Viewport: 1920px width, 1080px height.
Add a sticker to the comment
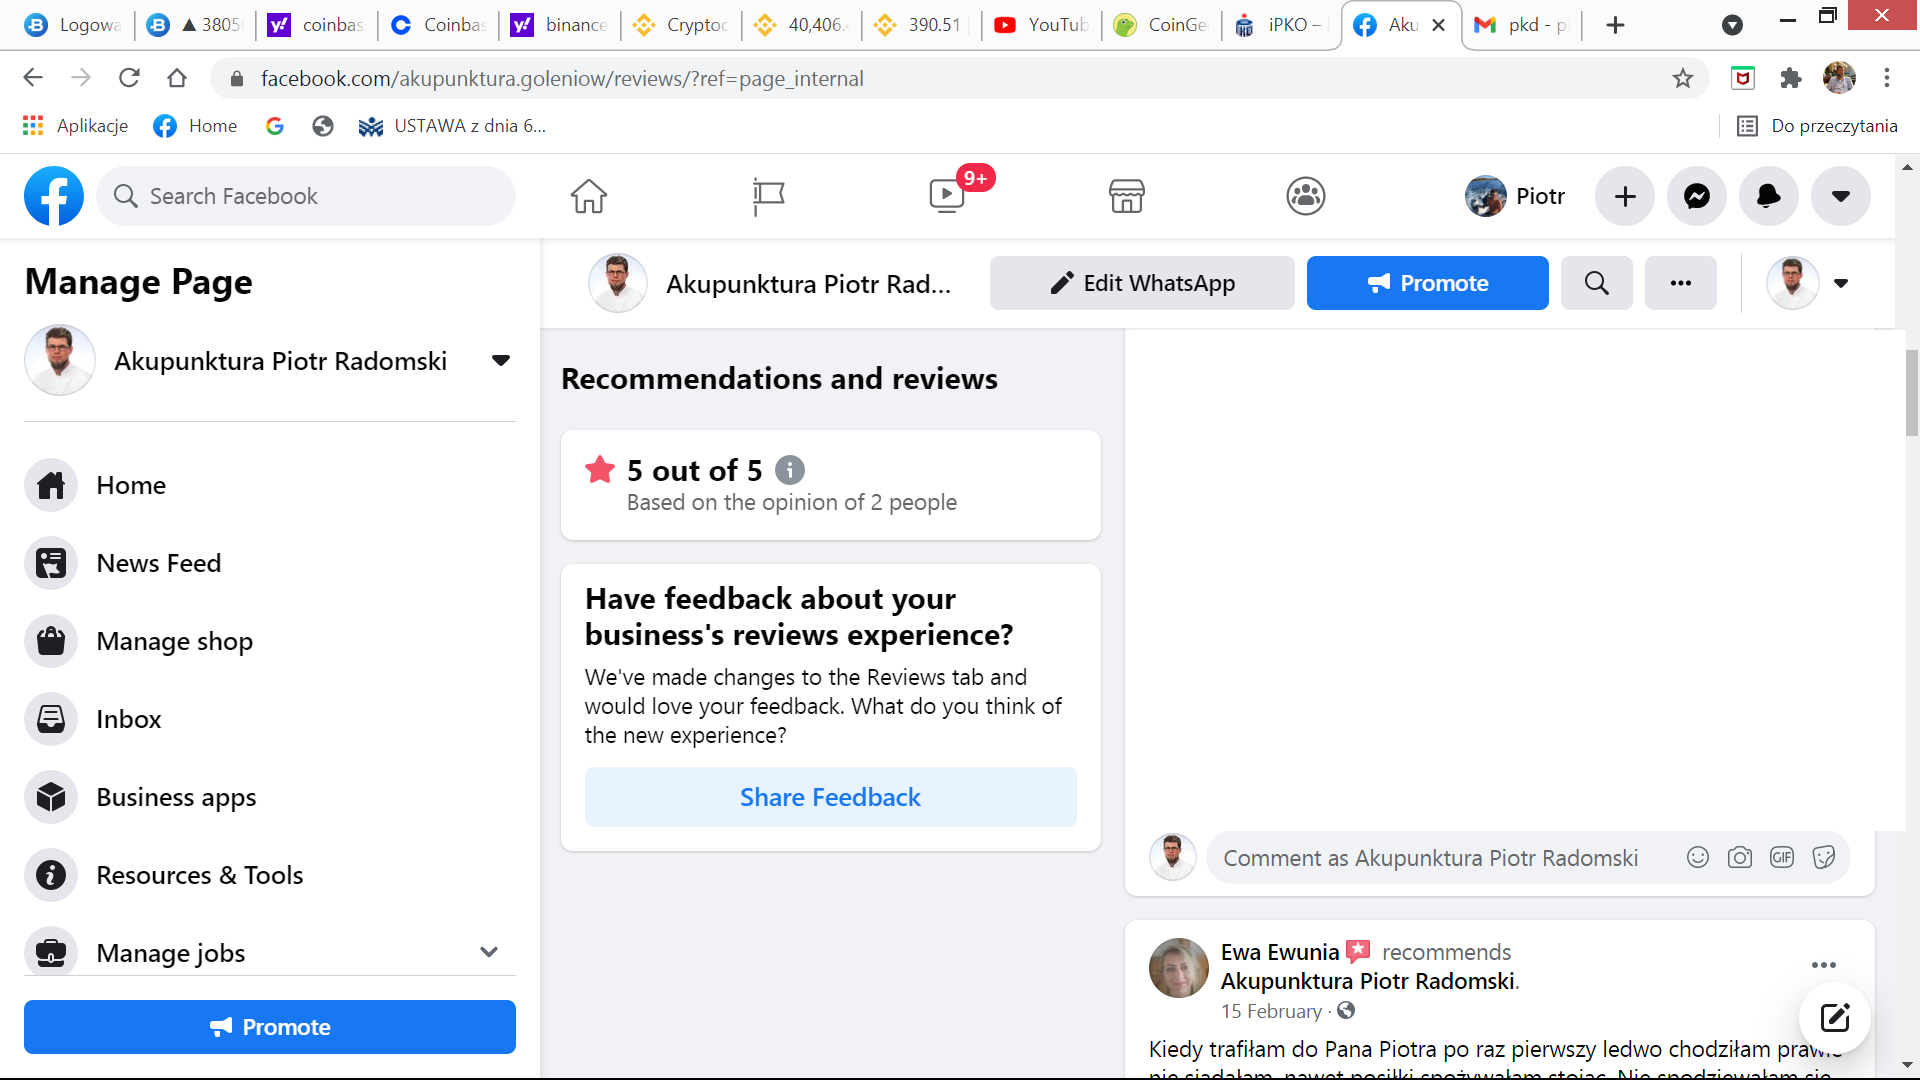pos(1824,857)
